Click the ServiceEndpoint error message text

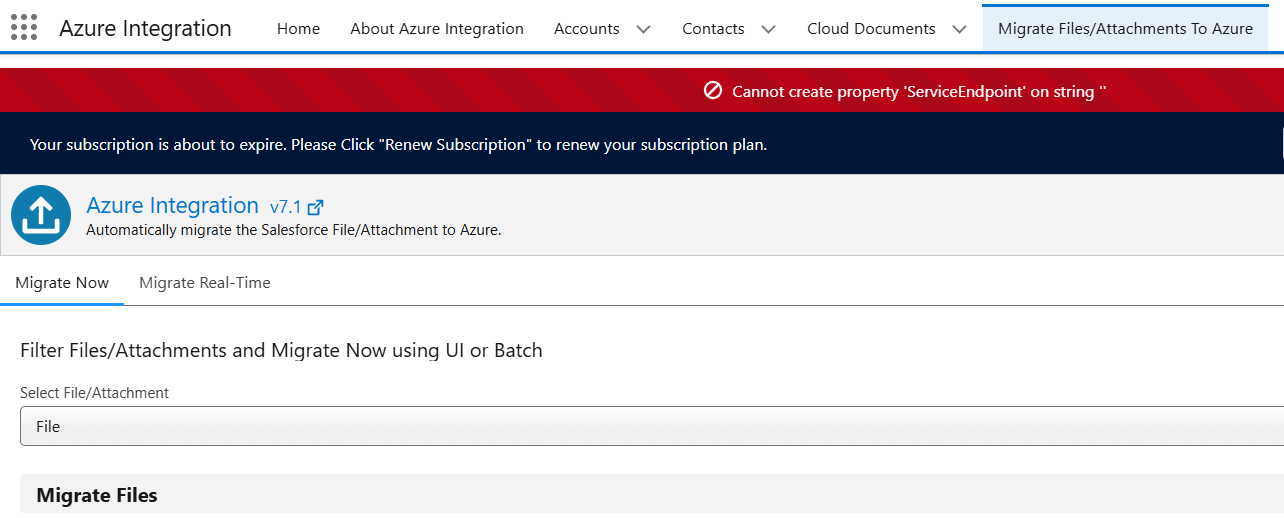pos(919,92)
